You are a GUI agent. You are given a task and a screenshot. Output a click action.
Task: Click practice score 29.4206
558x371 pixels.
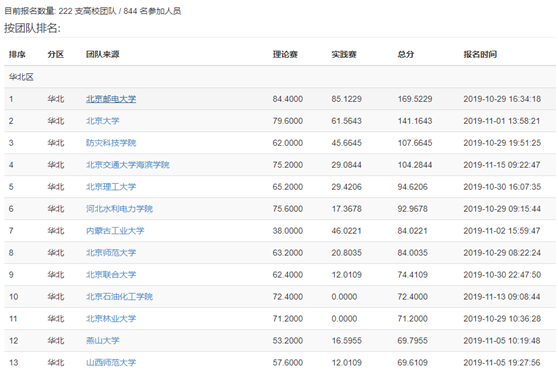[x=347, y=187]
